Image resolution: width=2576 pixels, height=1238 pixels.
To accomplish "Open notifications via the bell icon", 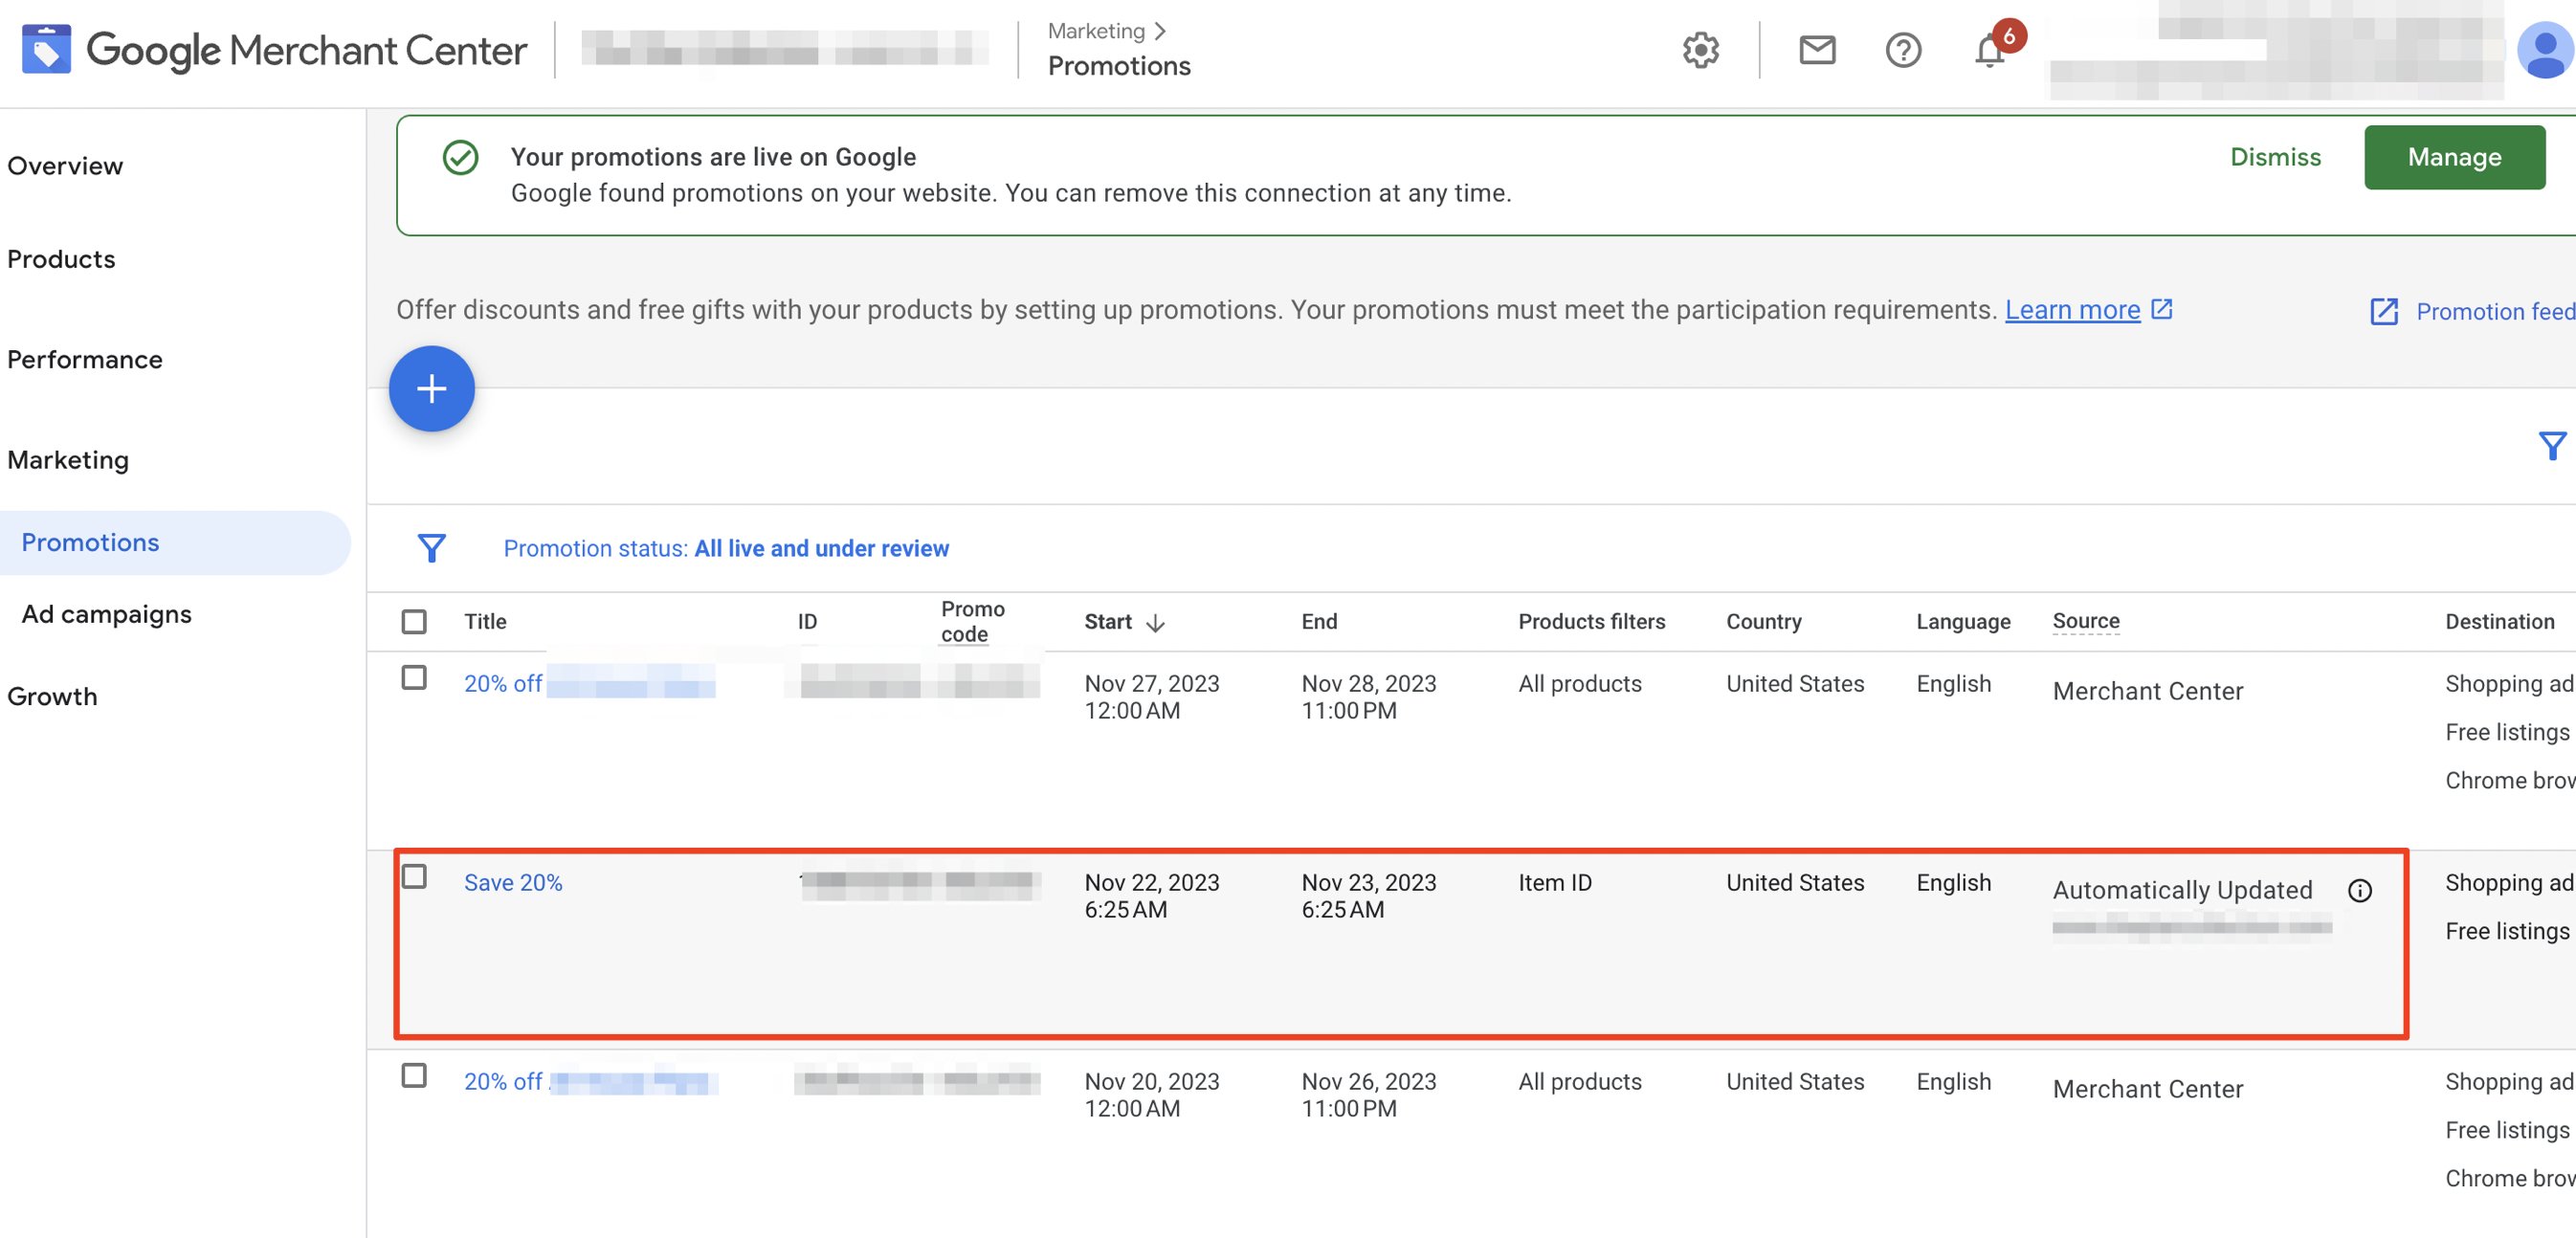I will [1988, 50].
